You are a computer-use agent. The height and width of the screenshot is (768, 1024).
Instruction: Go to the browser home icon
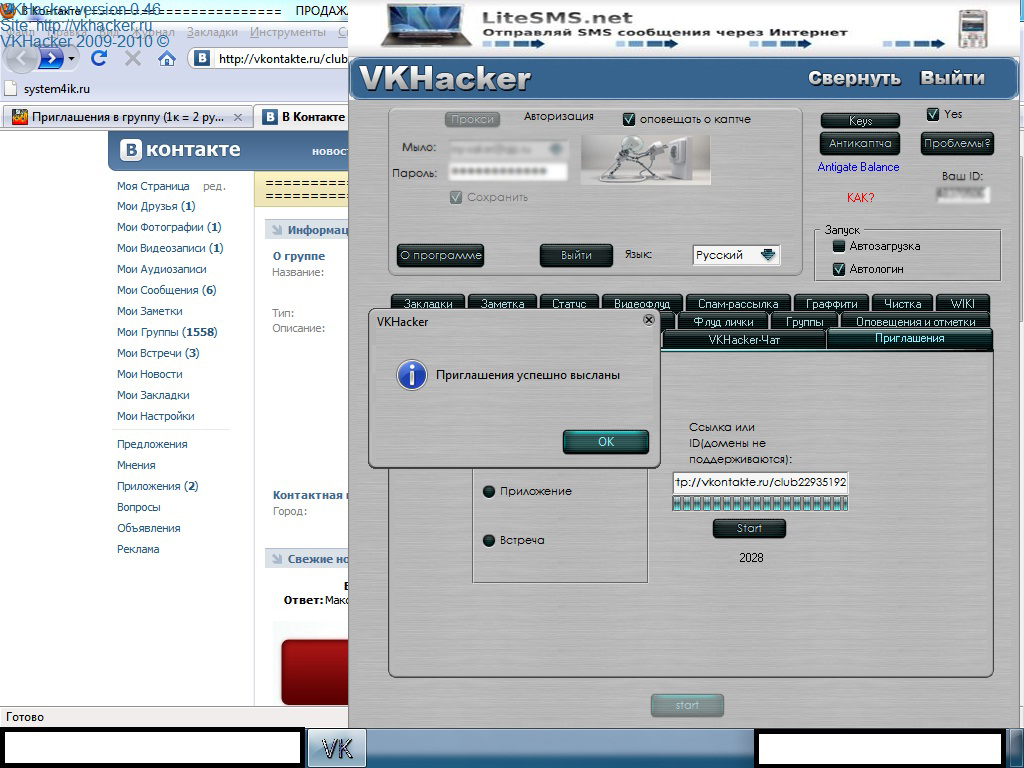(167, 59)
